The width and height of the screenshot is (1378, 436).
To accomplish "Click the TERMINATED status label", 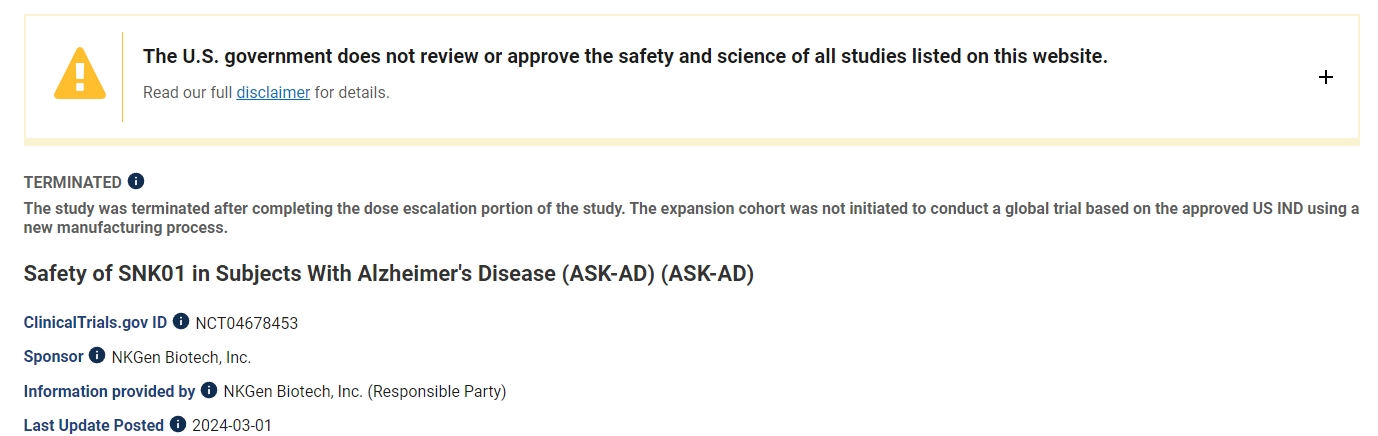I will coord(72,182).
